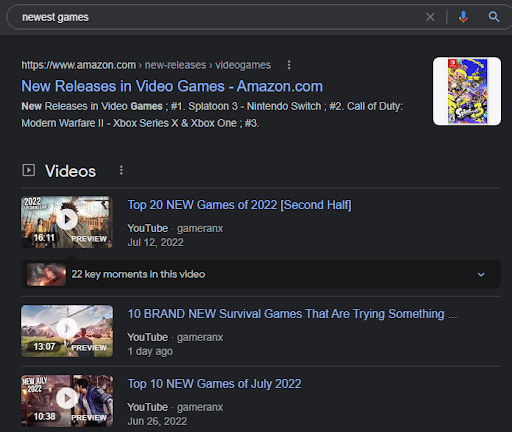Open the three-dot menu beside the Amazon URL

coord(289,65)
